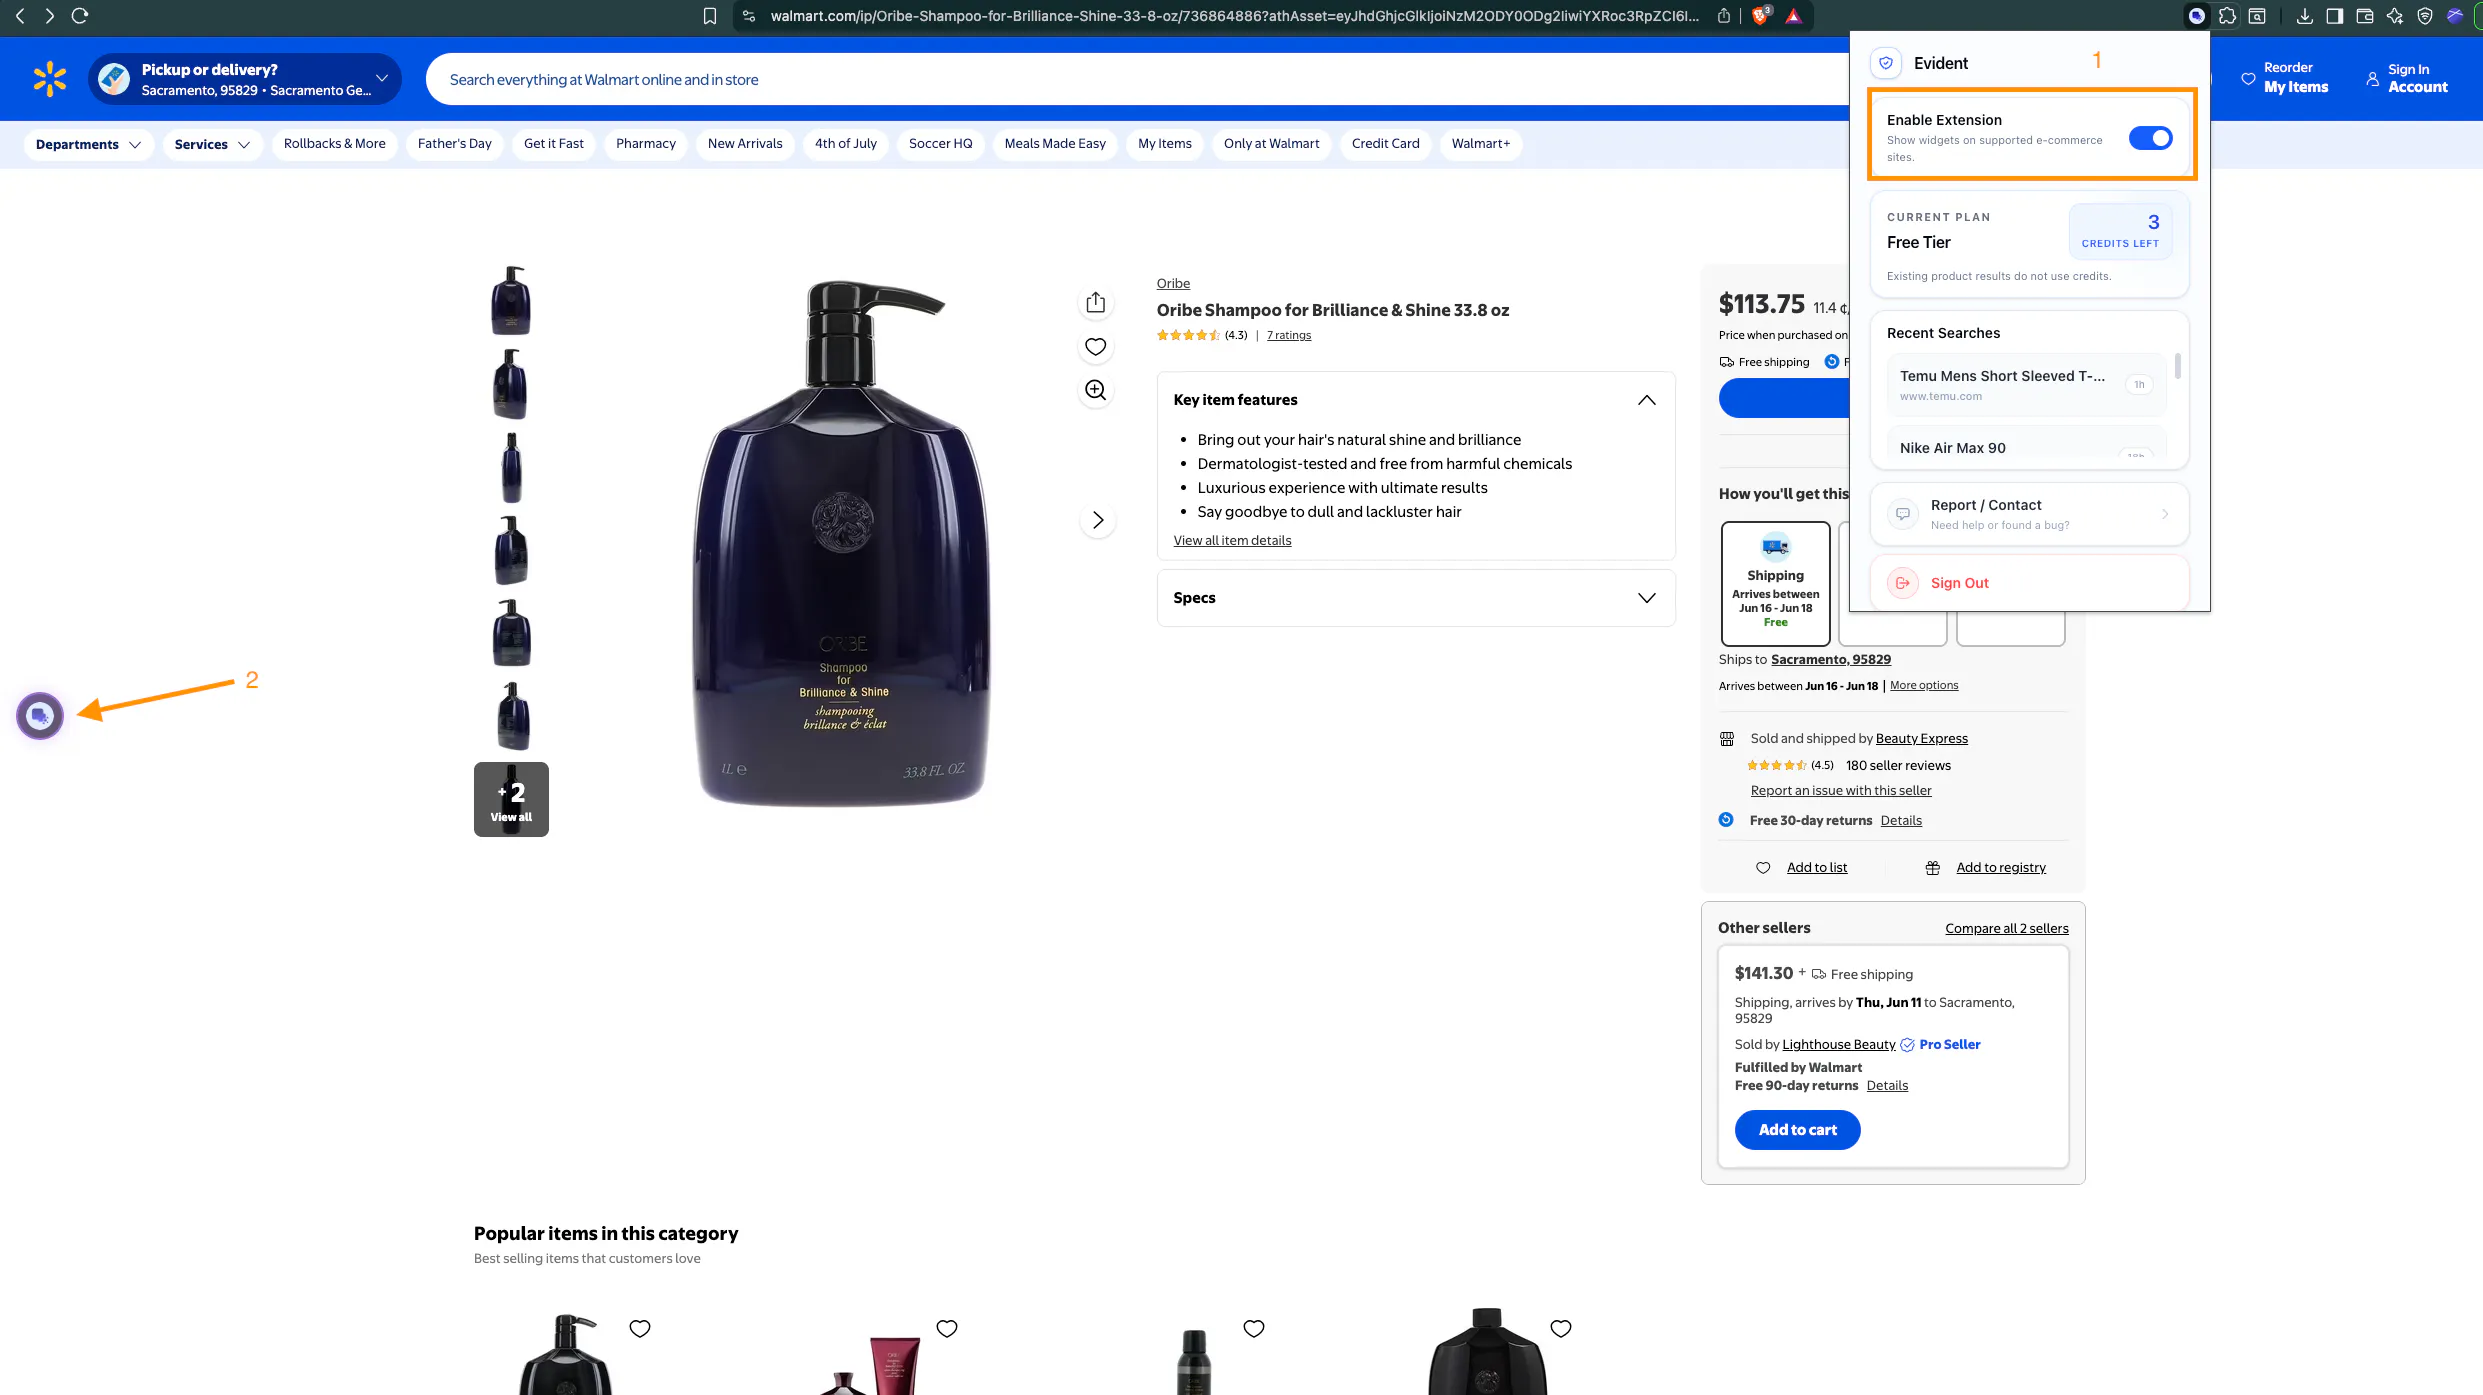Open Soccer HQ tab
The height and width of the screenshot is (1395, 2483).
coord(940,144)
